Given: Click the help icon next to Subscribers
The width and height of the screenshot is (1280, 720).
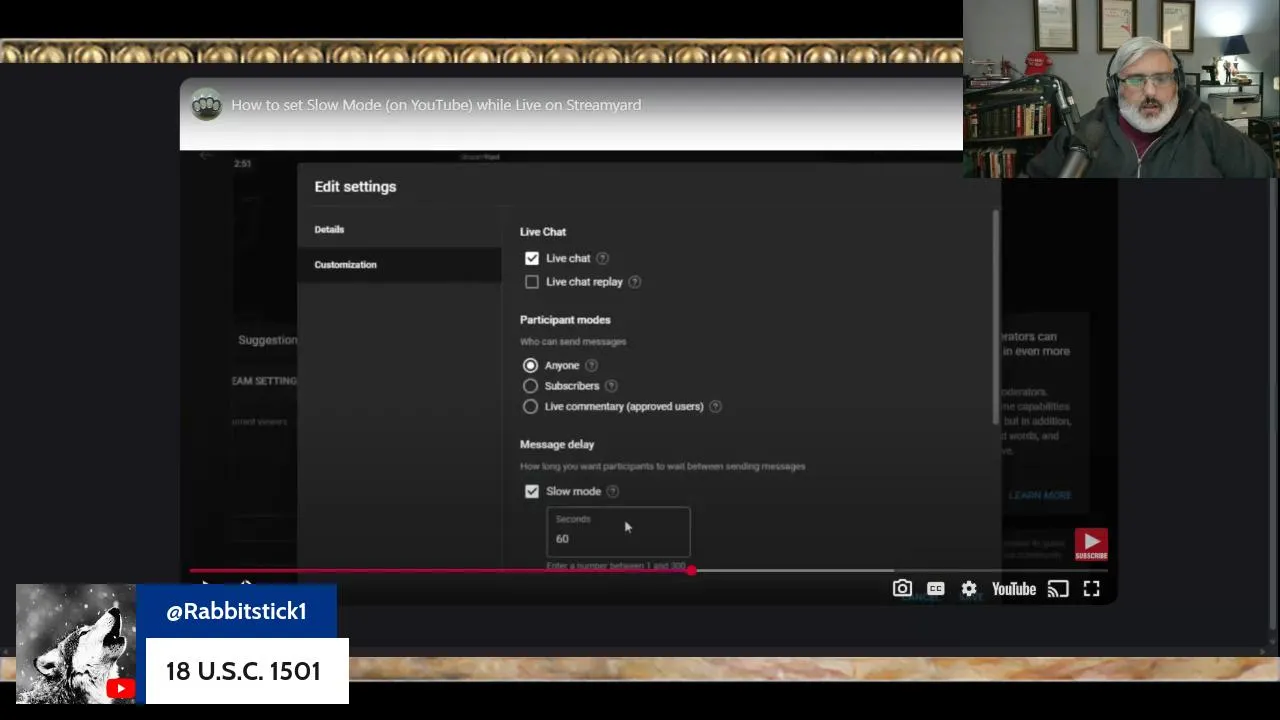Looking at the screenshot, I should [611, 386].
